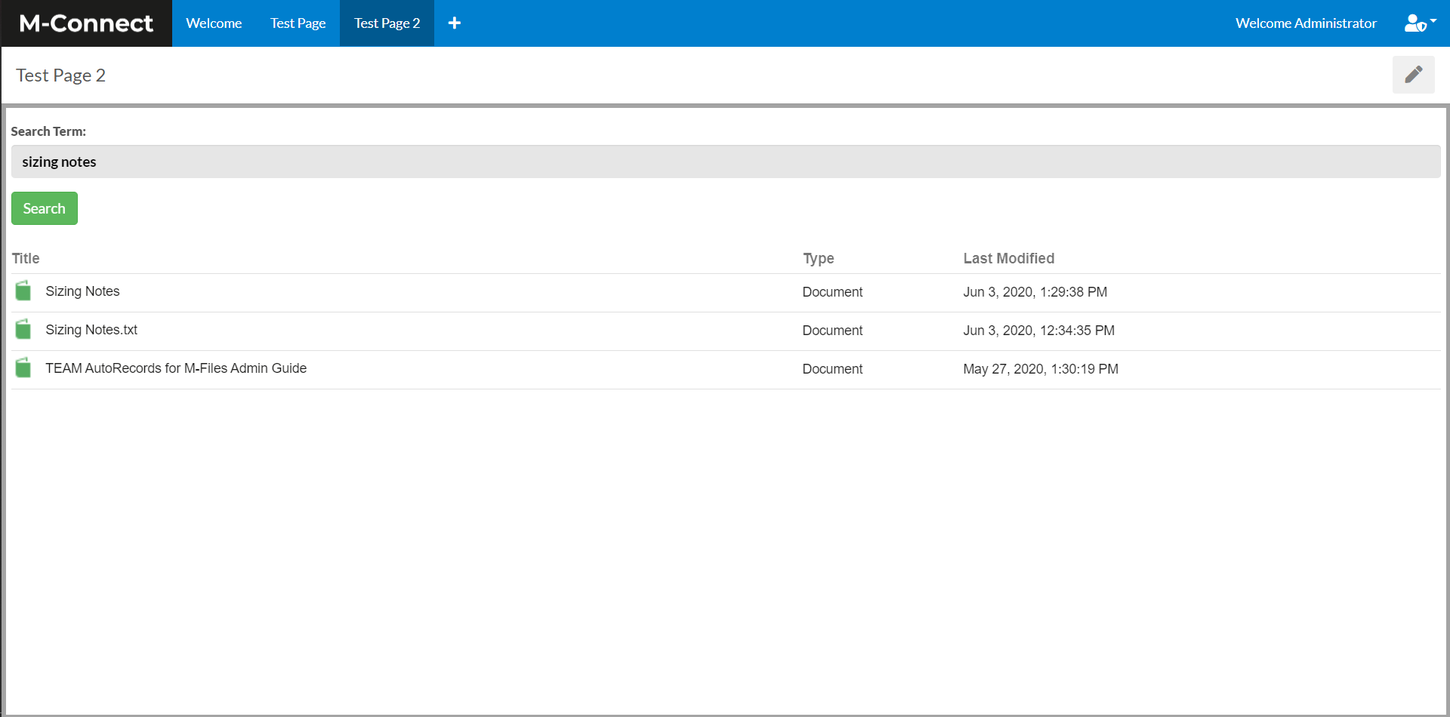The height and width of the screenshot is (717, 1450).
Task: Click the M-Connect logo
Action: coord(86,23)
